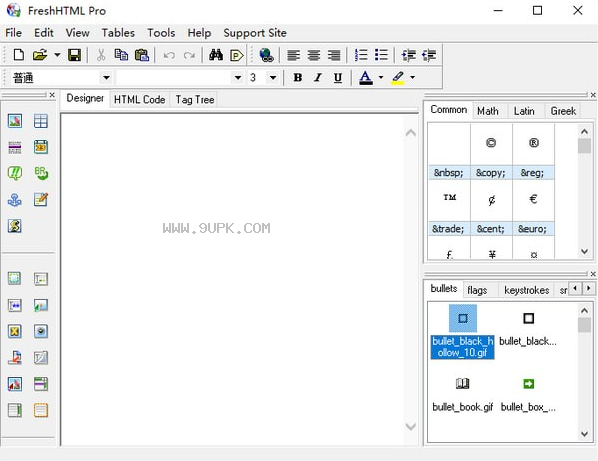Switch to the Greek symbols tab

coord(563,111)
